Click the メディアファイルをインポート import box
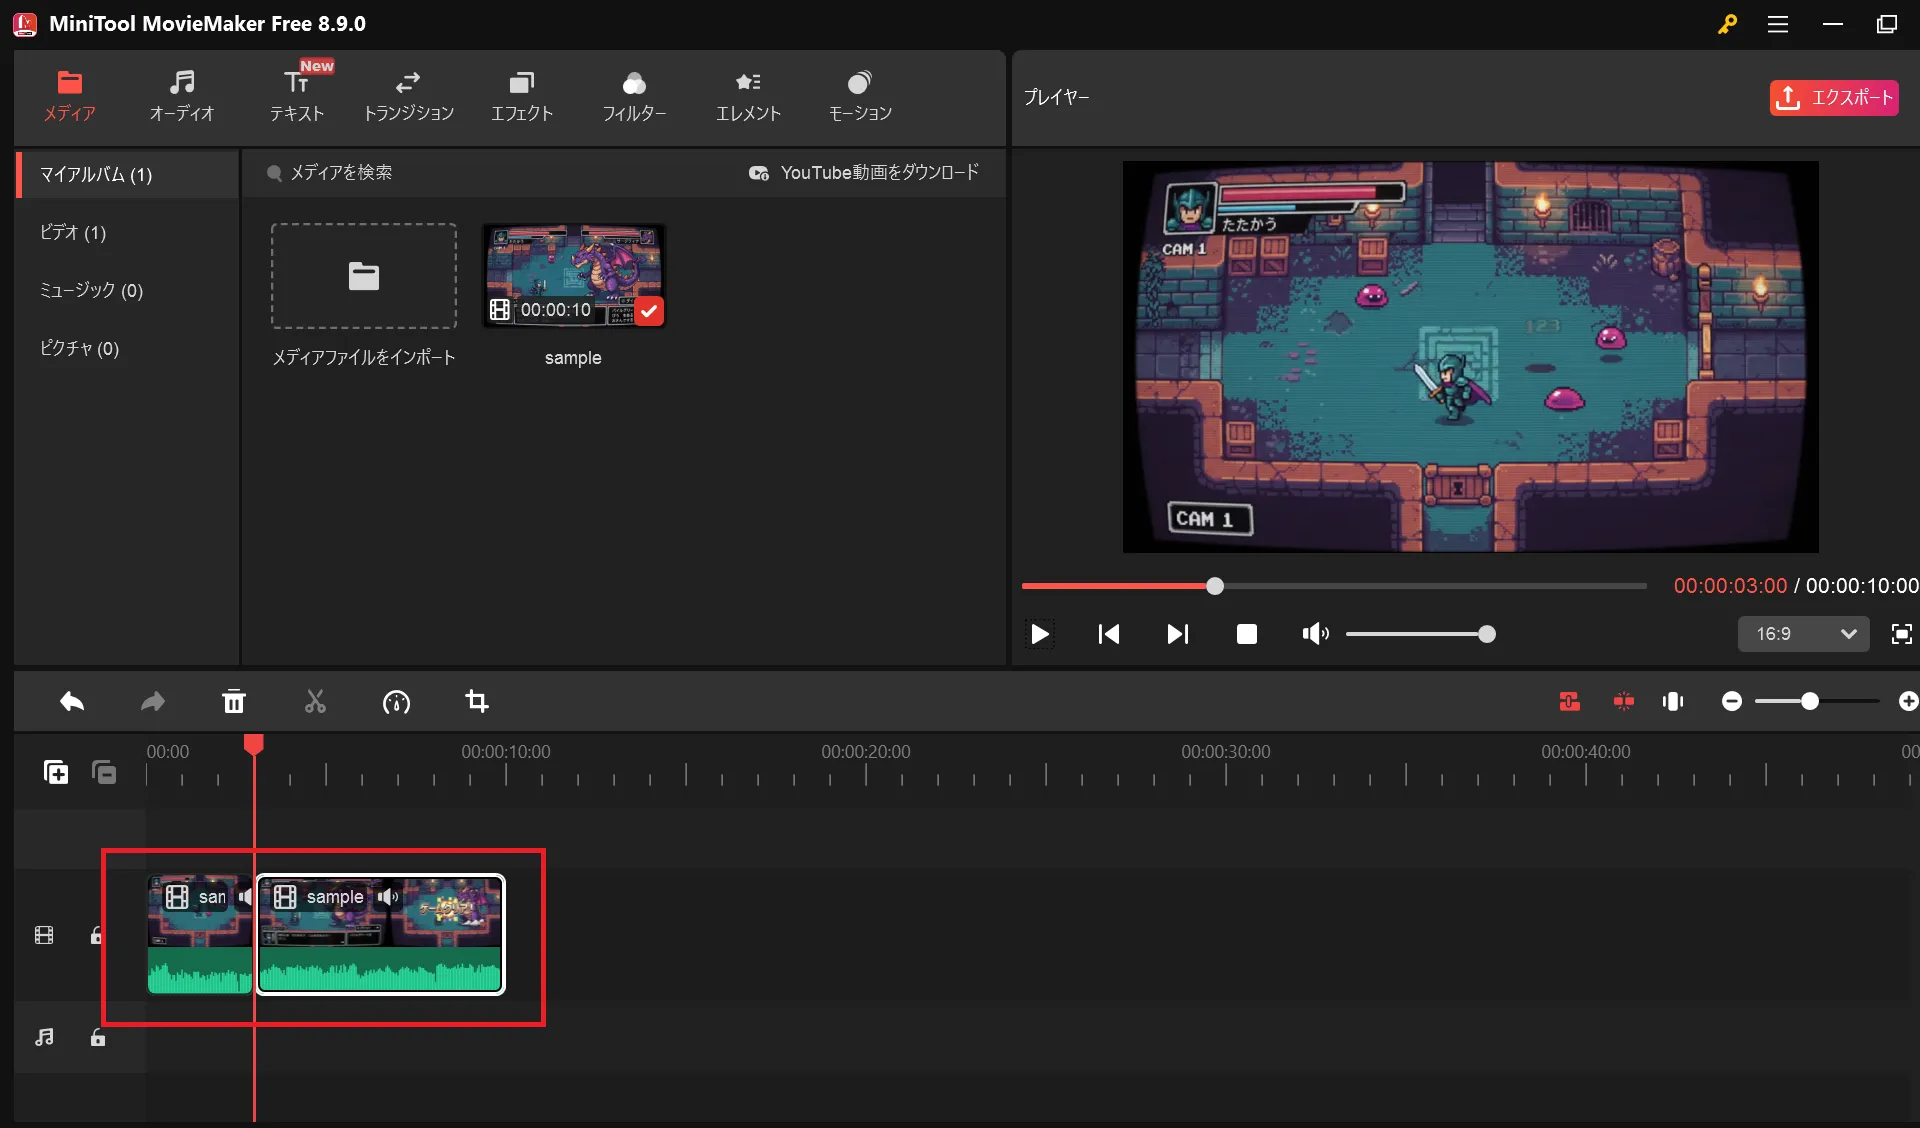Screen dimensions: 1920x1128 [364, 276]
